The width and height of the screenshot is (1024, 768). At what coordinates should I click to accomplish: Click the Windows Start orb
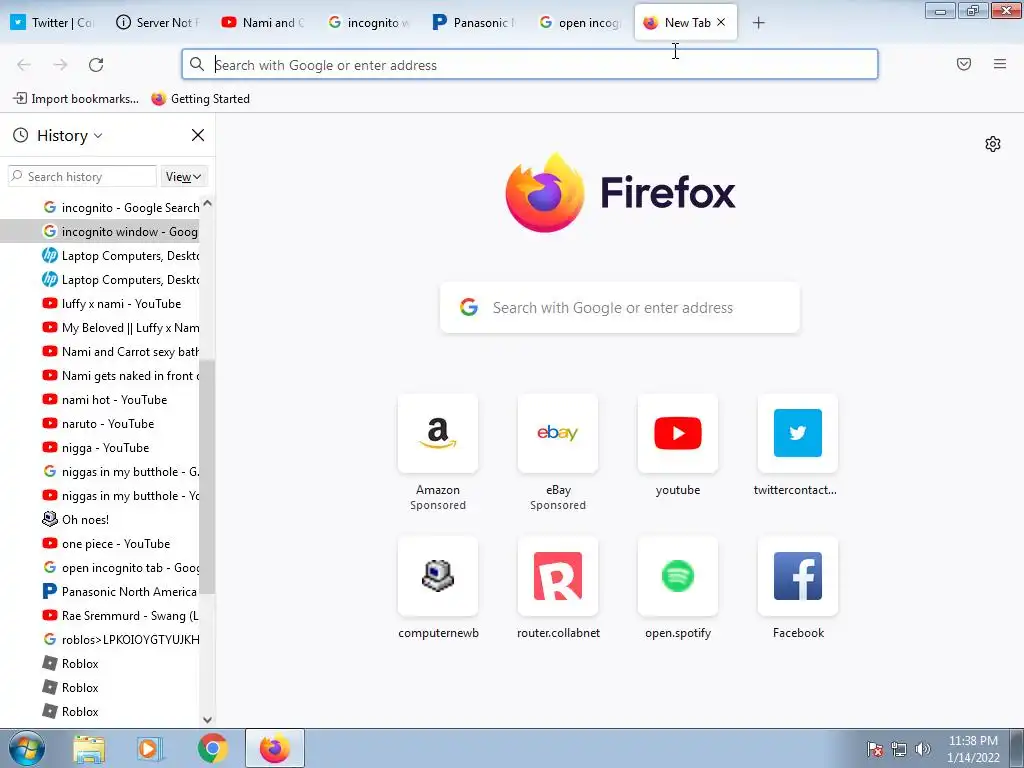tap(26, 748)
